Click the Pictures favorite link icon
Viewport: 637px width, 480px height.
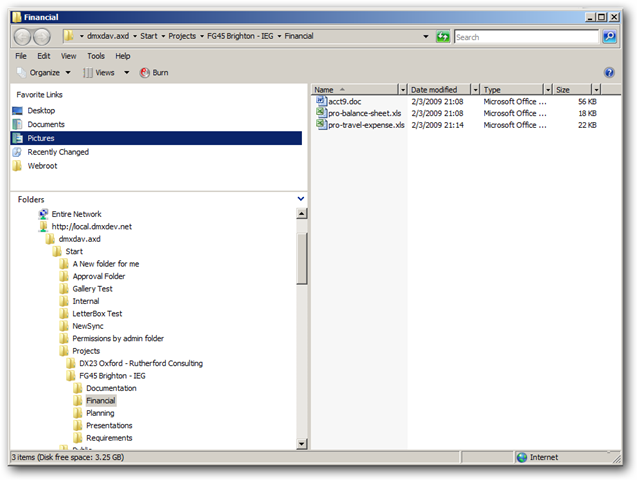pyautogui.click(x=17, y=138)
